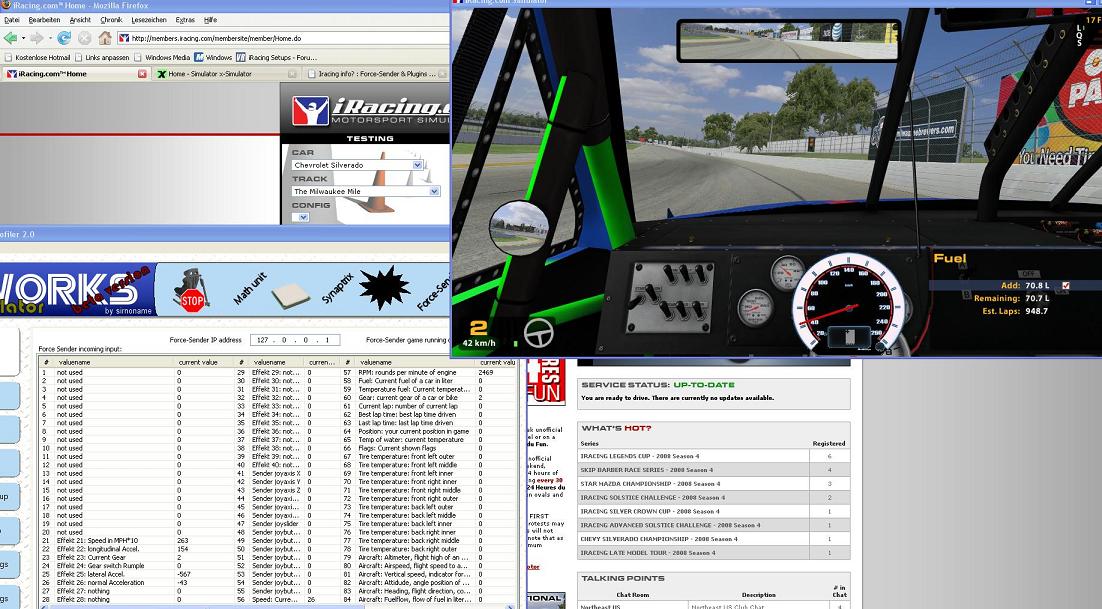The image size is (1102, 609).
Task: Click the iRacing favicon in the address bar
Action: pyautogui.click(x=124, y=38)
